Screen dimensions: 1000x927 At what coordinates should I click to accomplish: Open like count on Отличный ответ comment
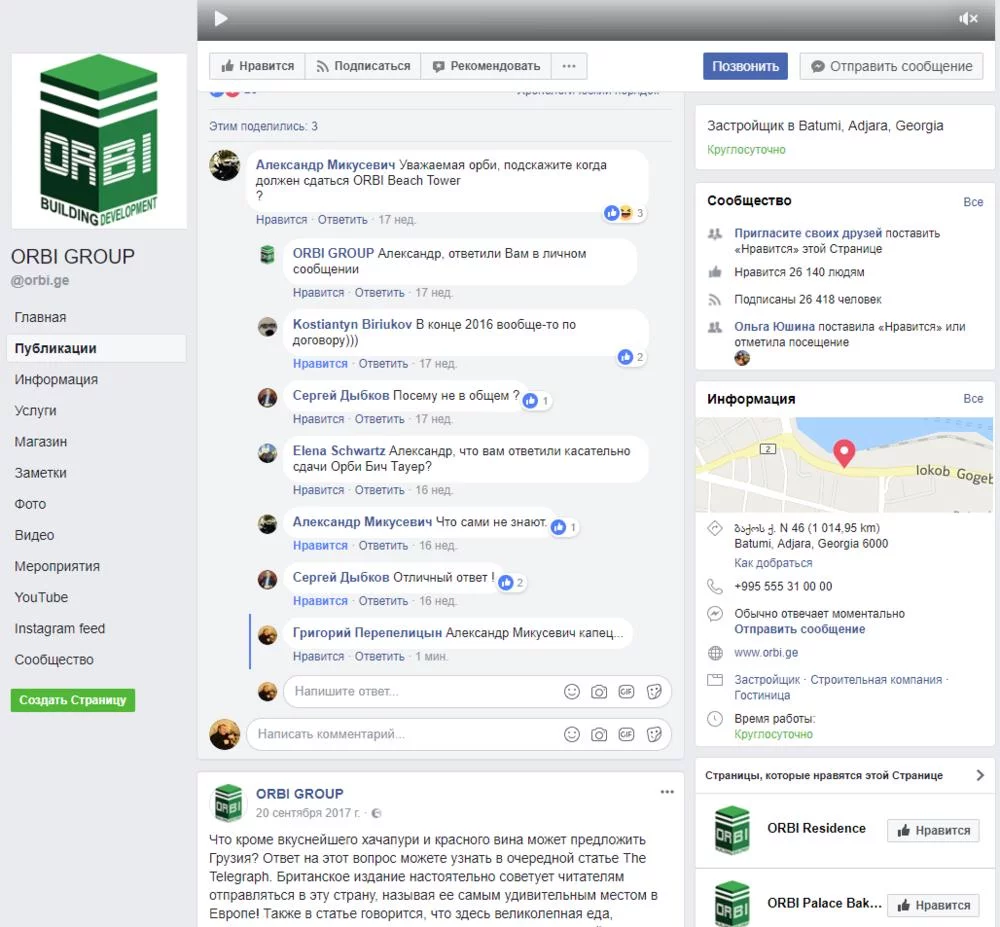(511, 583)
